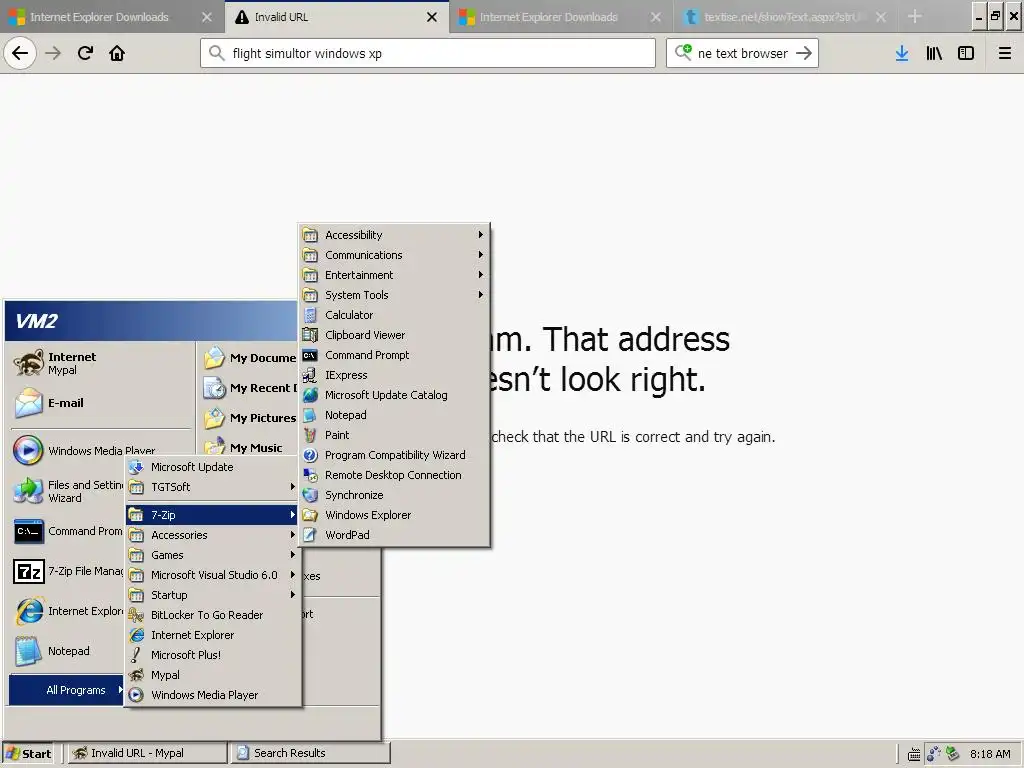Screen dimensions: 1024x768
Task: Expand the Accessibility submenu
Action: 394,234
